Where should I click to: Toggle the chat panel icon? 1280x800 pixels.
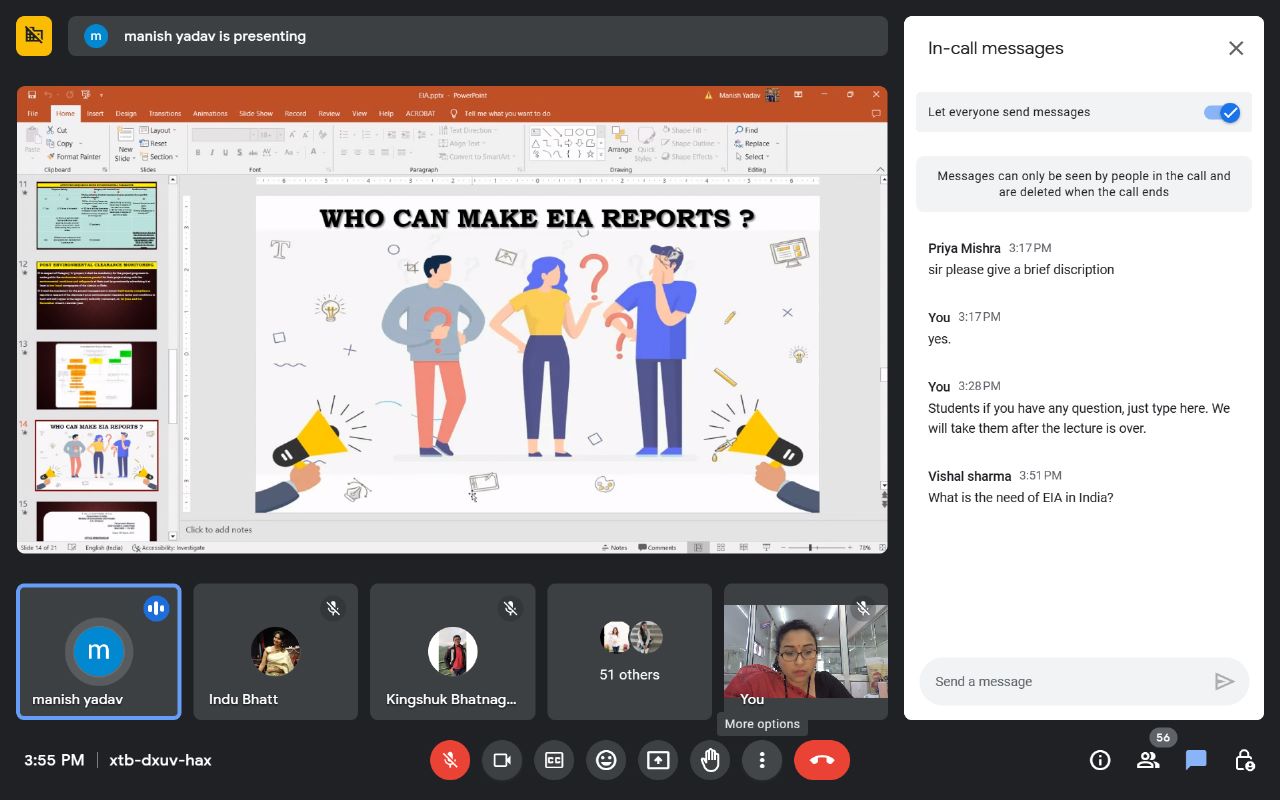point(1196,760)
